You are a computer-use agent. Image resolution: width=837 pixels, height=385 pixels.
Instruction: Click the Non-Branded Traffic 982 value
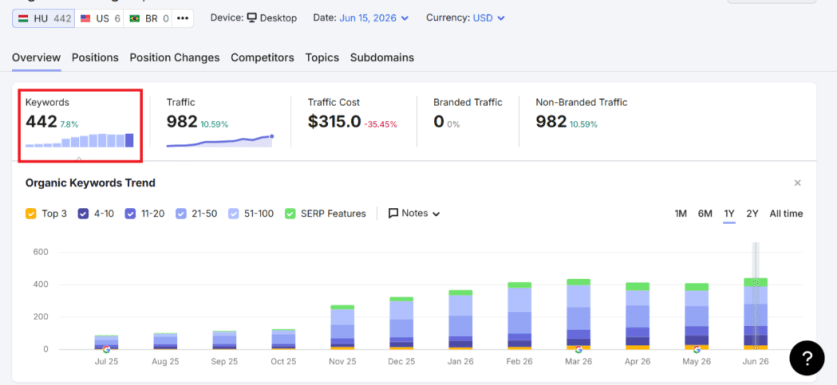coord(551,122)
